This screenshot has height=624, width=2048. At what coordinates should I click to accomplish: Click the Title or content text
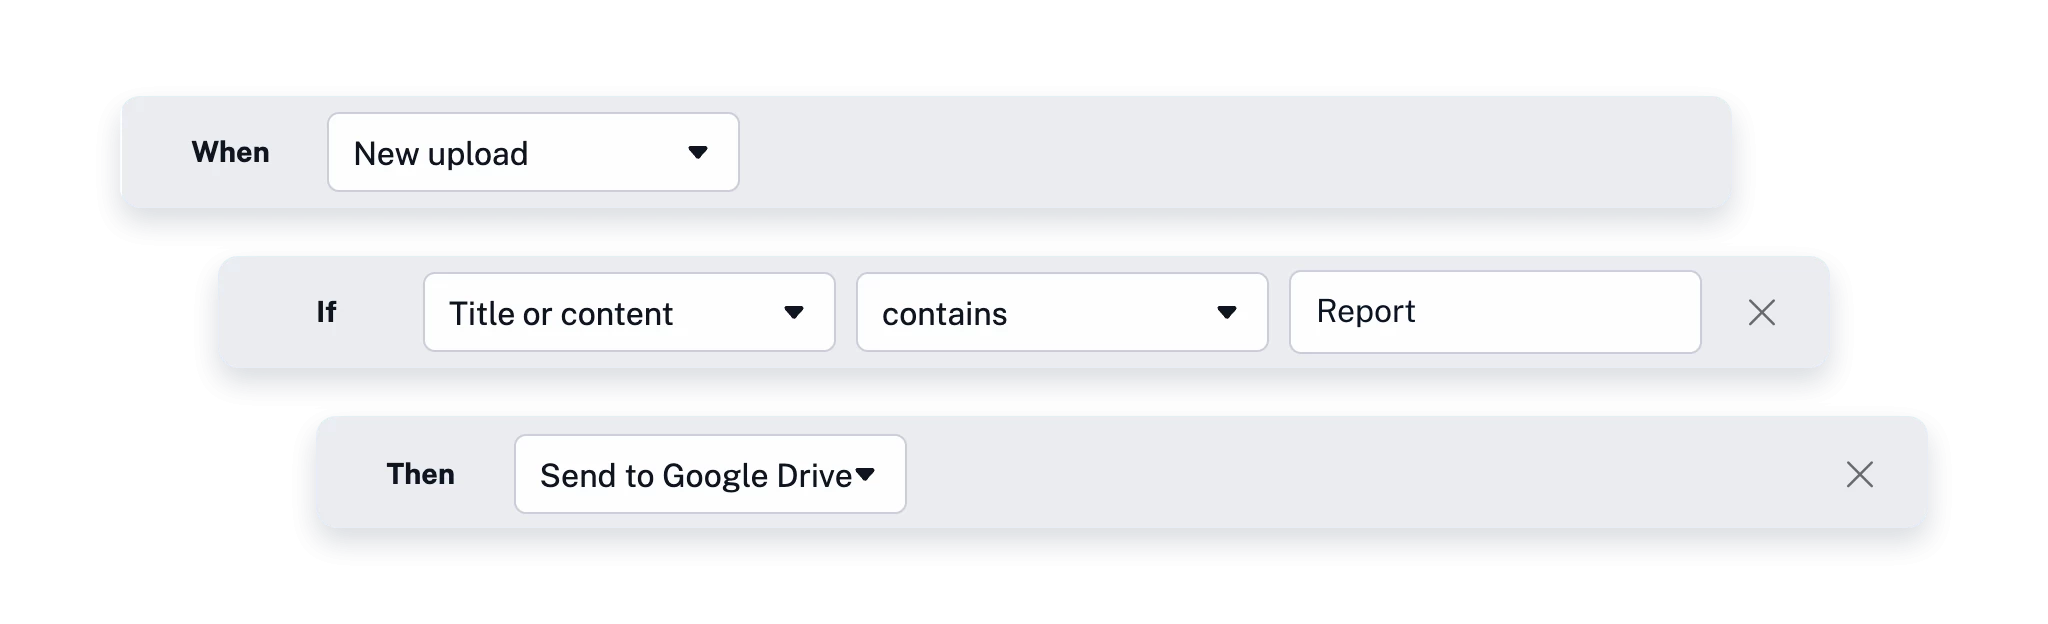point(560,314)
